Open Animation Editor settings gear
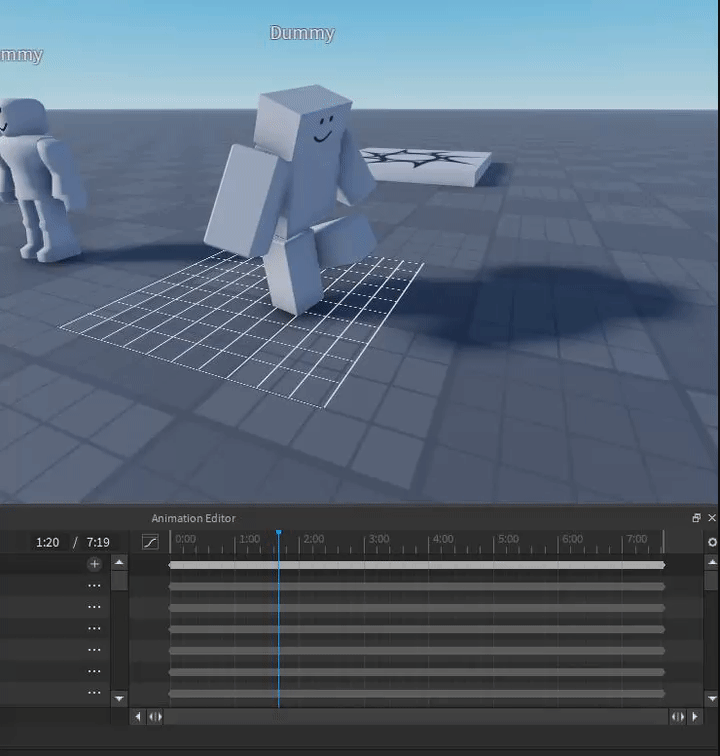 (712, 542)
